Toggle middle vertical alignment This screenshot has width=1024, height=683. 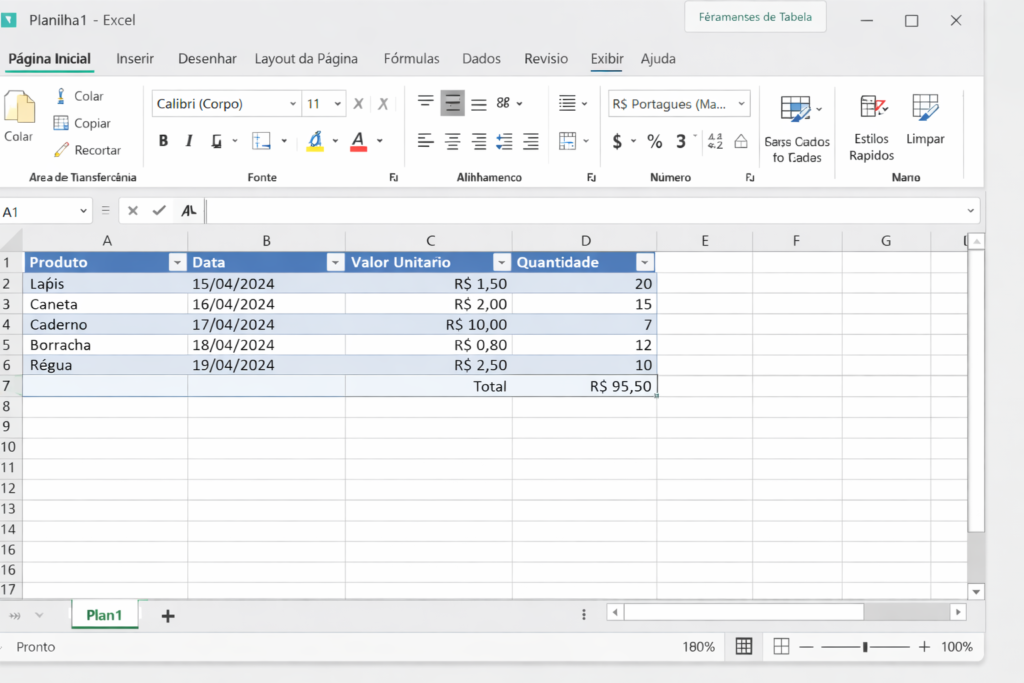click(453, 103)
